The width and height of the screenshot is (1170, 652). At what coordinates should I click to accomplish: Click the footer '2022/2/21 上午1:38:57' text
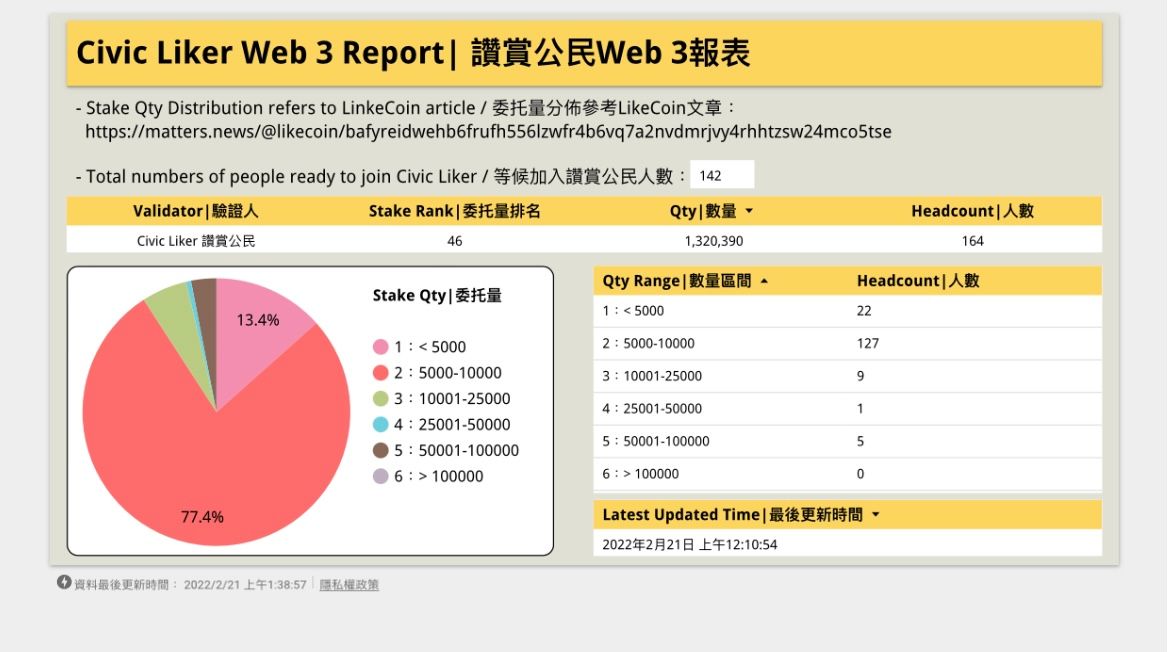point(245,585)
